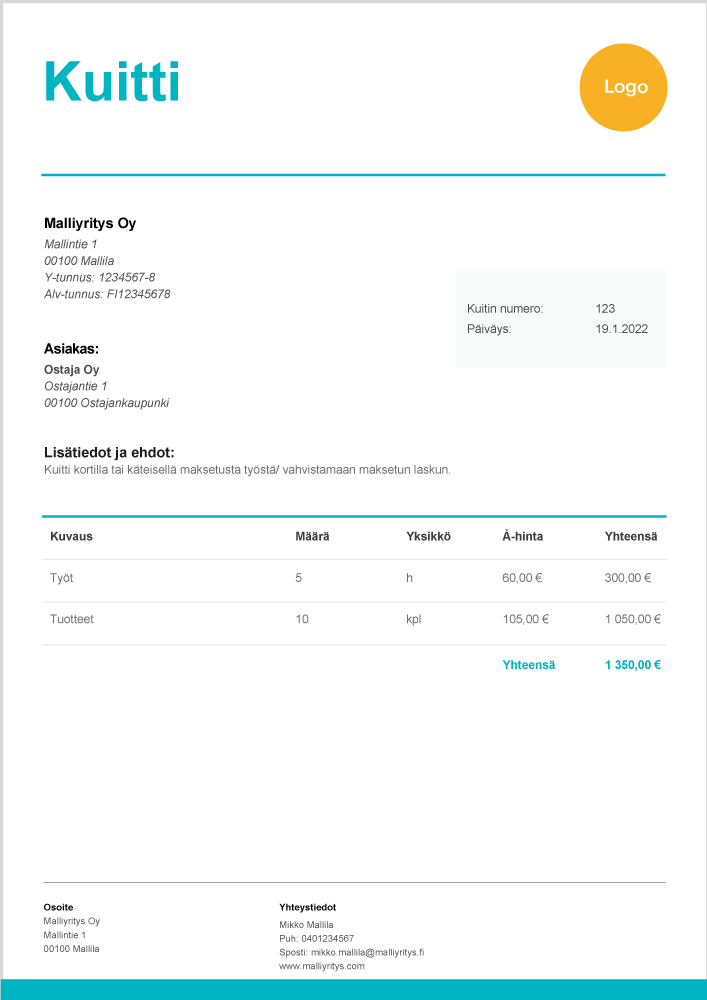This screenshot has width=707, height=1000.
Task: Click the Lisätiedot ja ehdot heading
Action: point(116,452)
